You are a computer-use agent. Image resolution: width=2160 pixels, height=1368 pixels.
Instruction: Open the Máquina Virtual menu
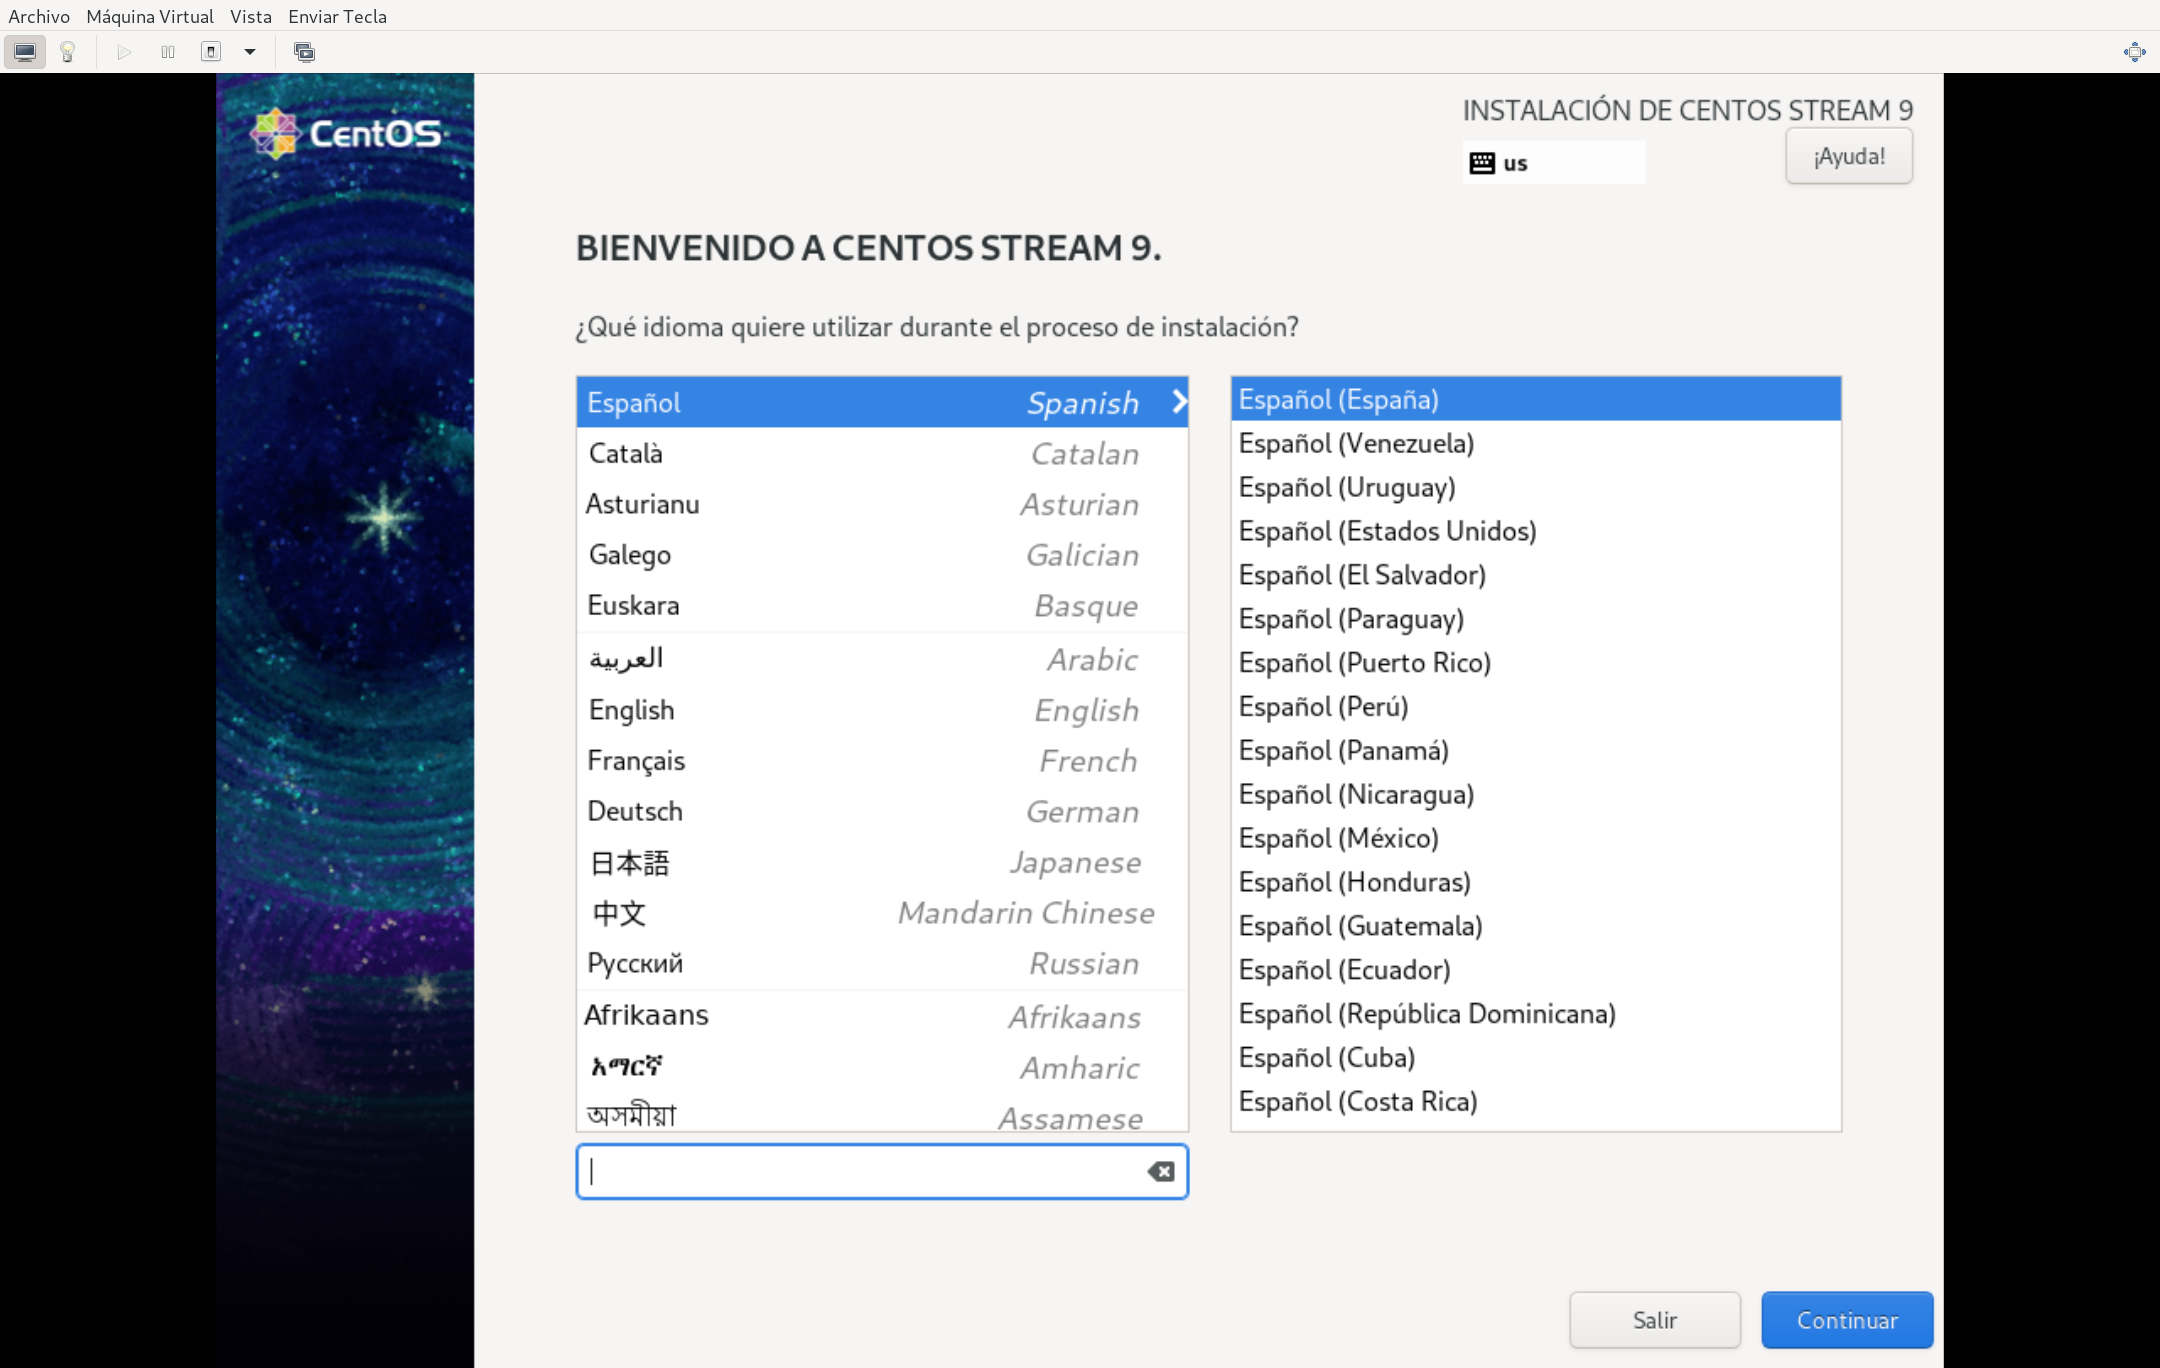150,16
